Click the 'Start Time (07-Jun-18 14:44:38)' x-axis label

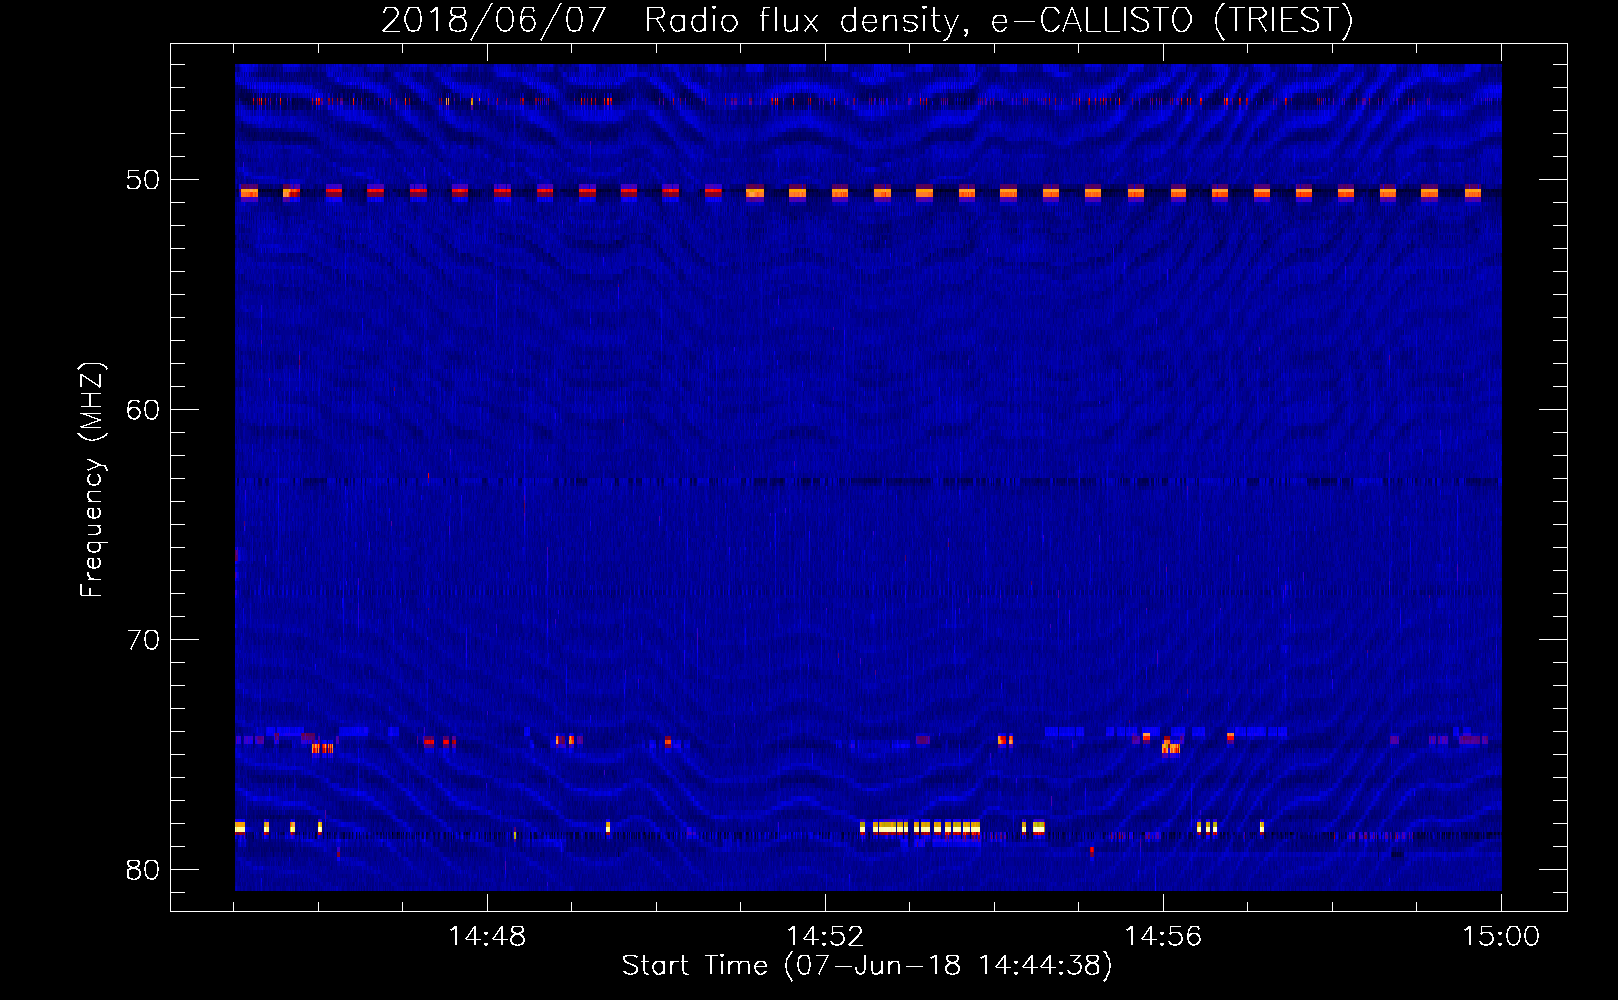(867, 966)
